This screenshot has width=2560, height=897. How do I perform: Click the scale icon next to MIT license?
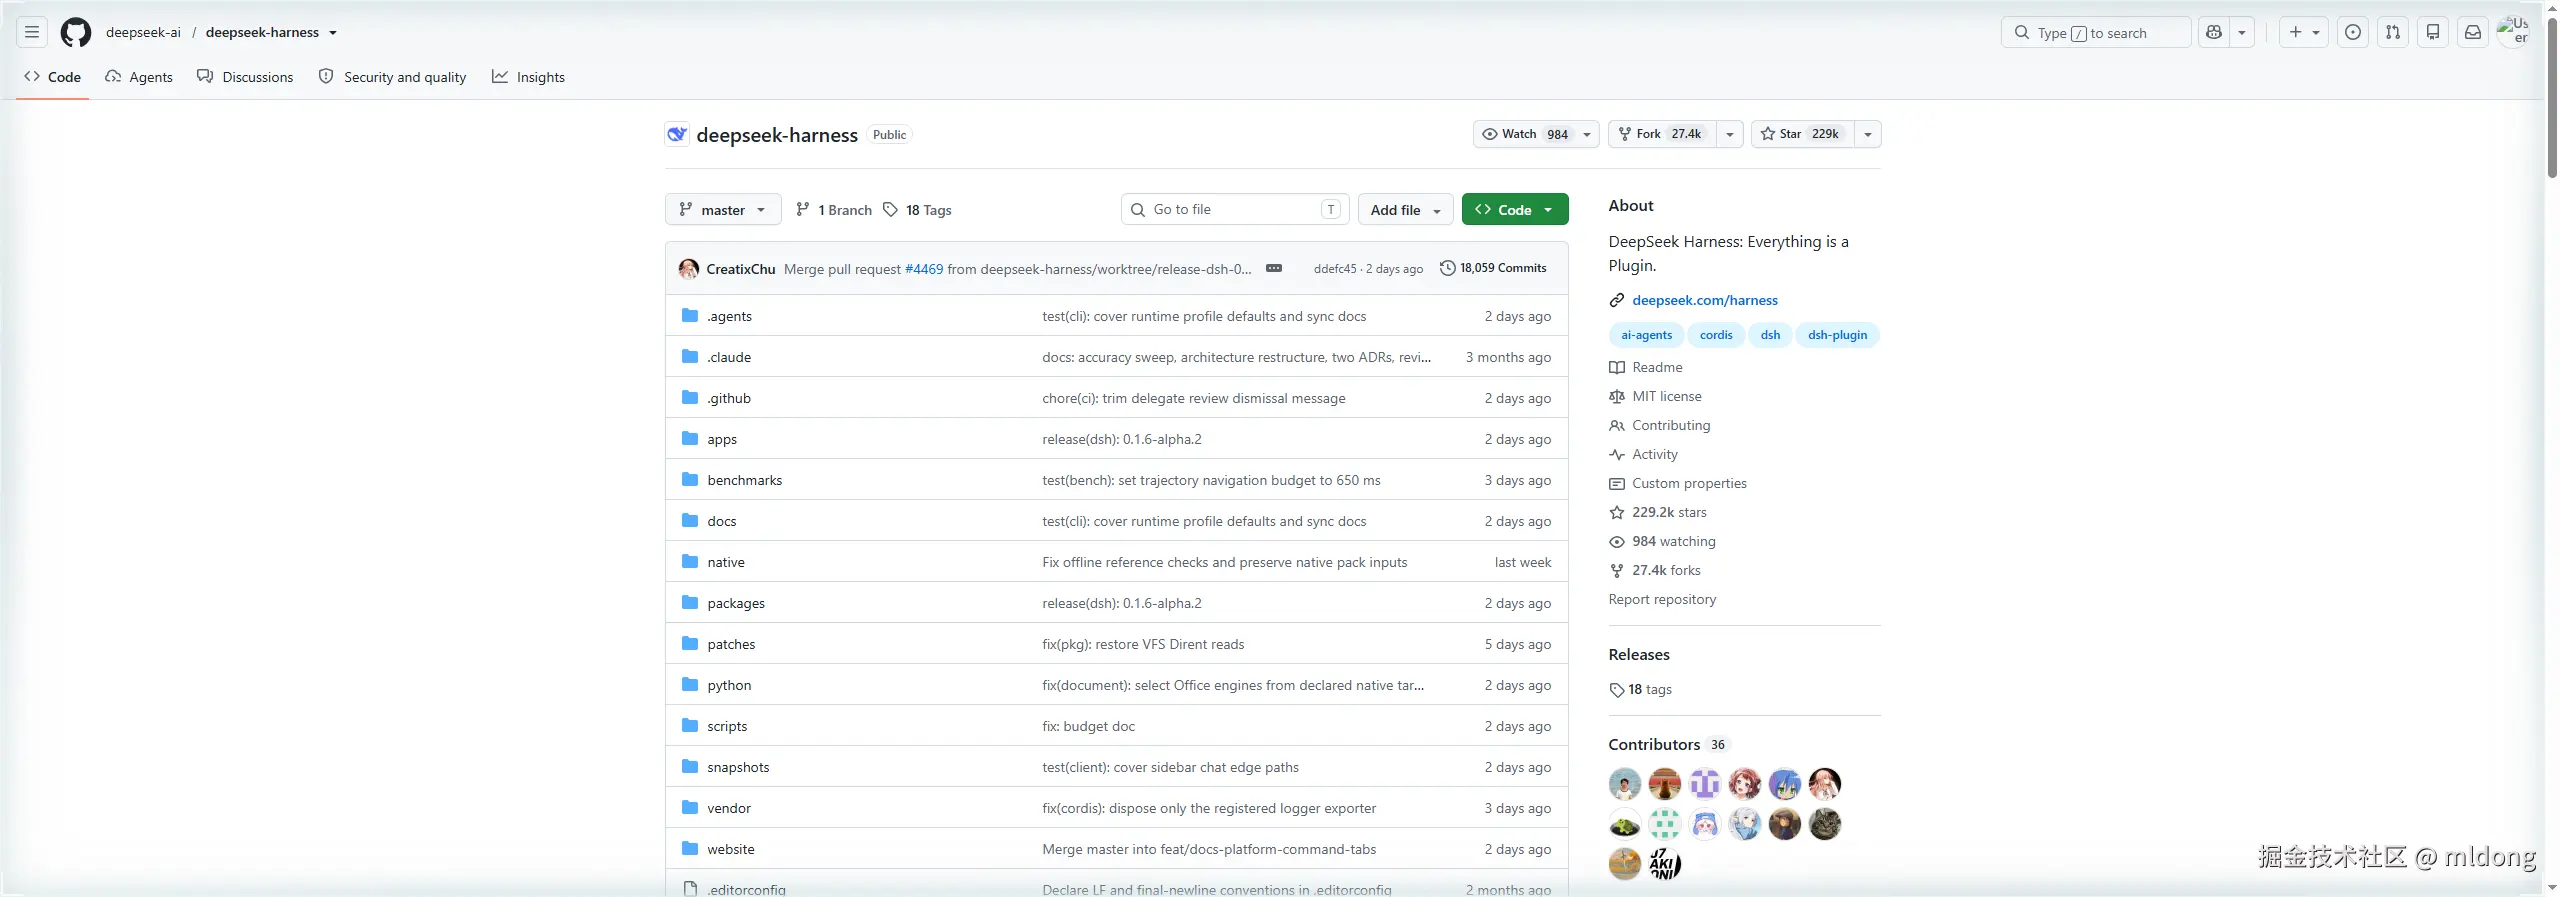(1617, 397)
